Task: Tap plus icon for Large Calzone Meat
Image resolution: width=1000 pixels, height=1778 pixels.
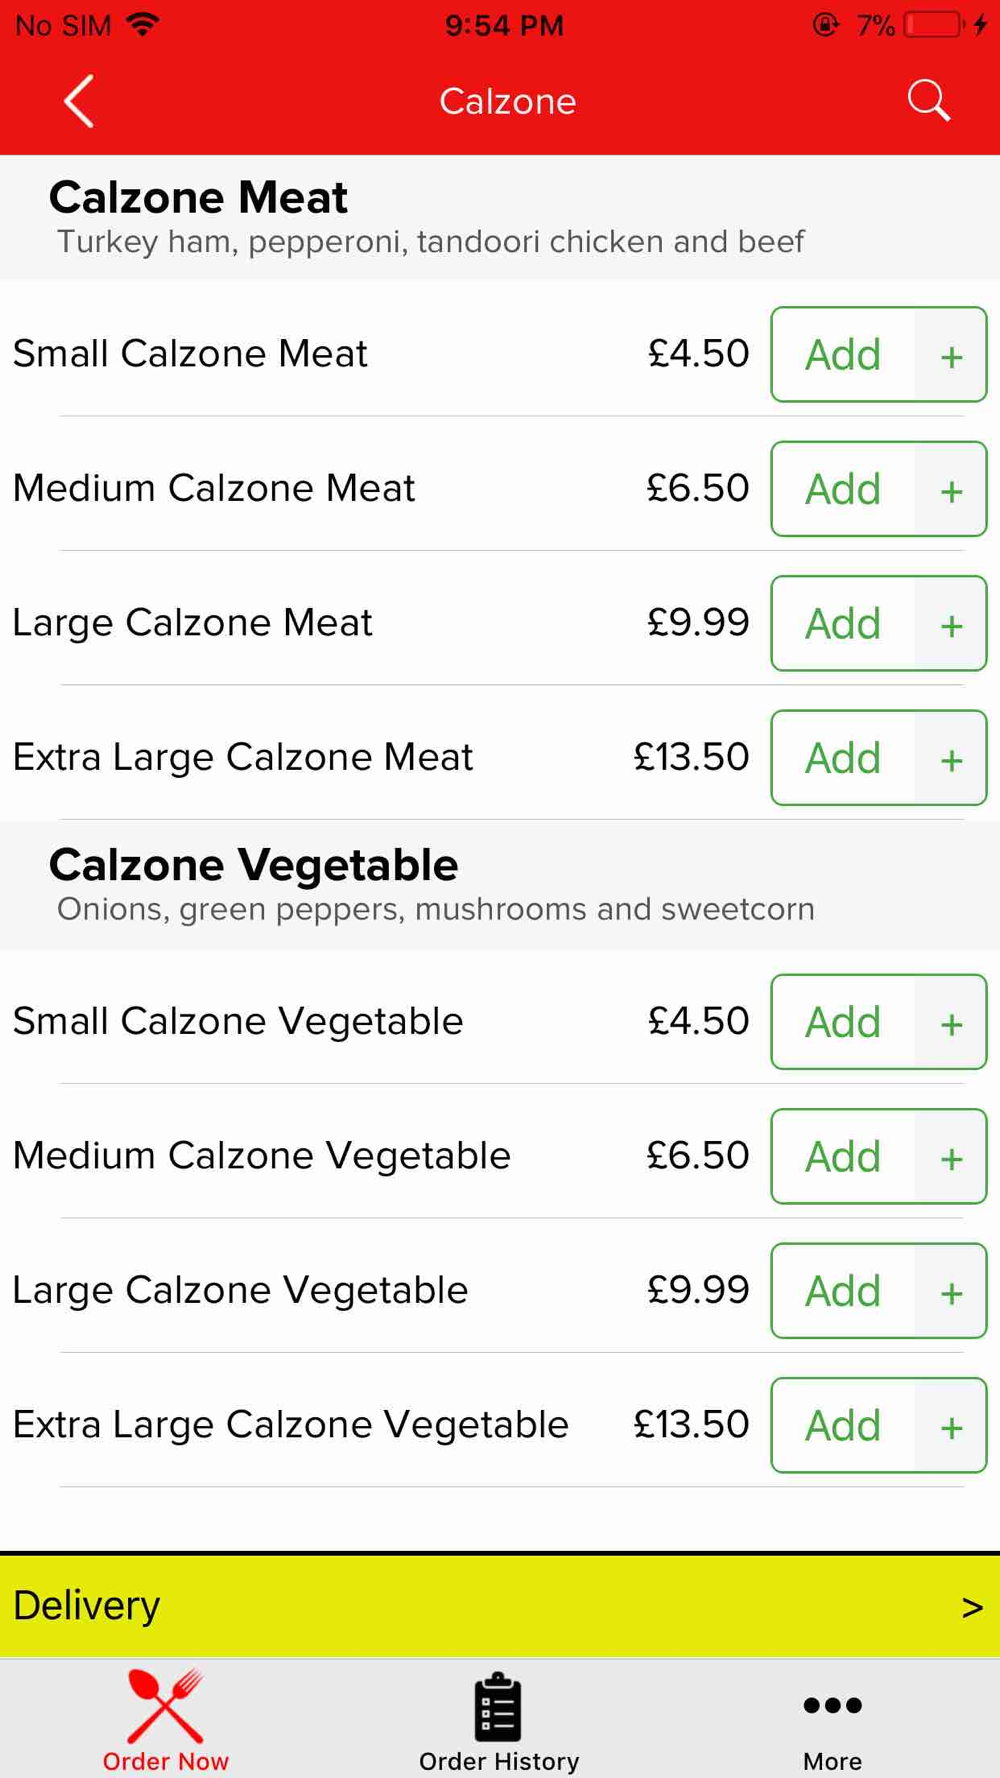Action: tap(951, 624)
